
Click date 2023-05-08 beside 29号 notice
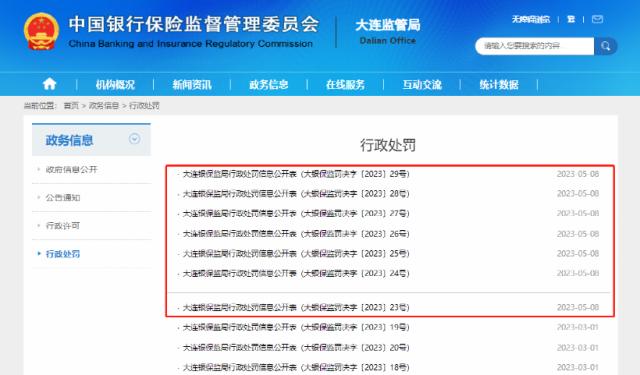(578, 174)
